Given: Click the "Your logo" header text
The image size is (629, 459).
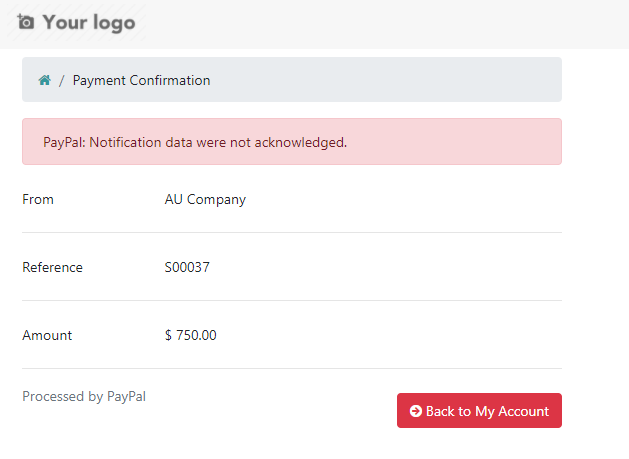Looking at the screenshot, I should [x=88, y=22].
